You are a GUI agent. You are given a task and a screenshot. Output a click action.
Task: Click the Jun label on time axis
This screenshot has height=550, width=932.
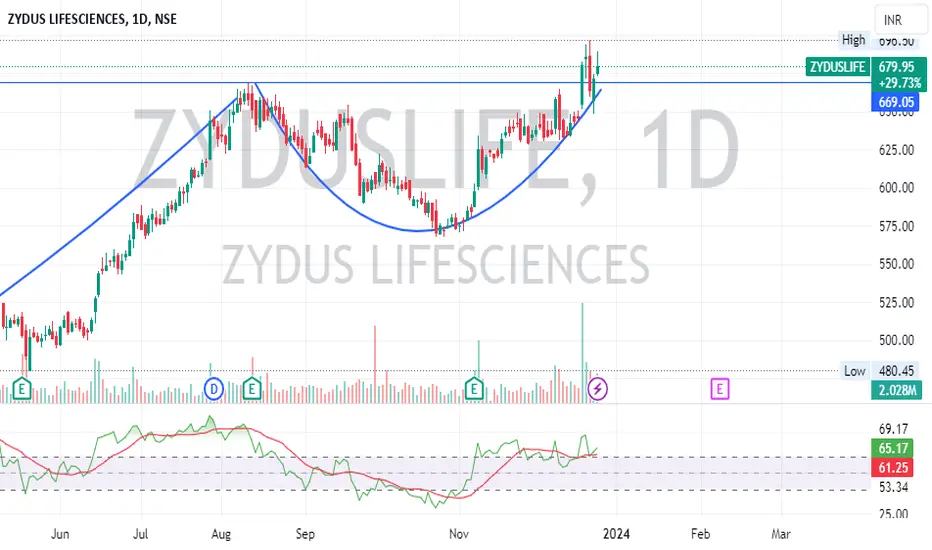tap(60, 534)
